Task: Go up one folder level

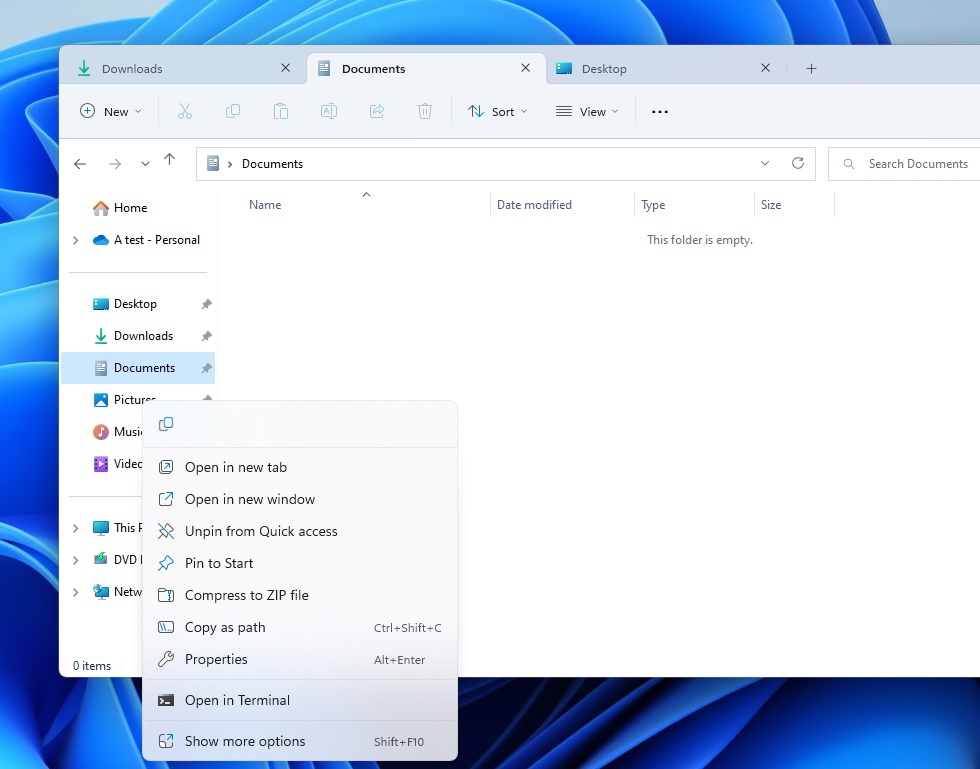Action: click(169, 161)
